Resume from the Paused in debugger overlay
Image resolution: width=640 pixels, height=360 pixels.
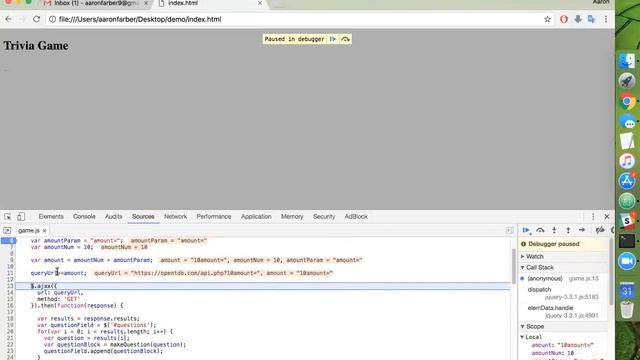tap(333, 39)
